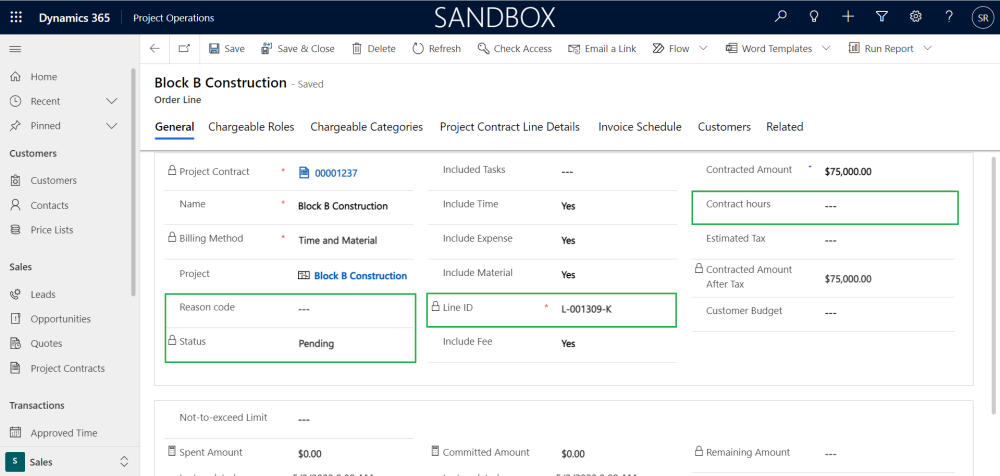
Task: Expand the Pinned chevron in sidebar
Action: [x=112, y=126]
